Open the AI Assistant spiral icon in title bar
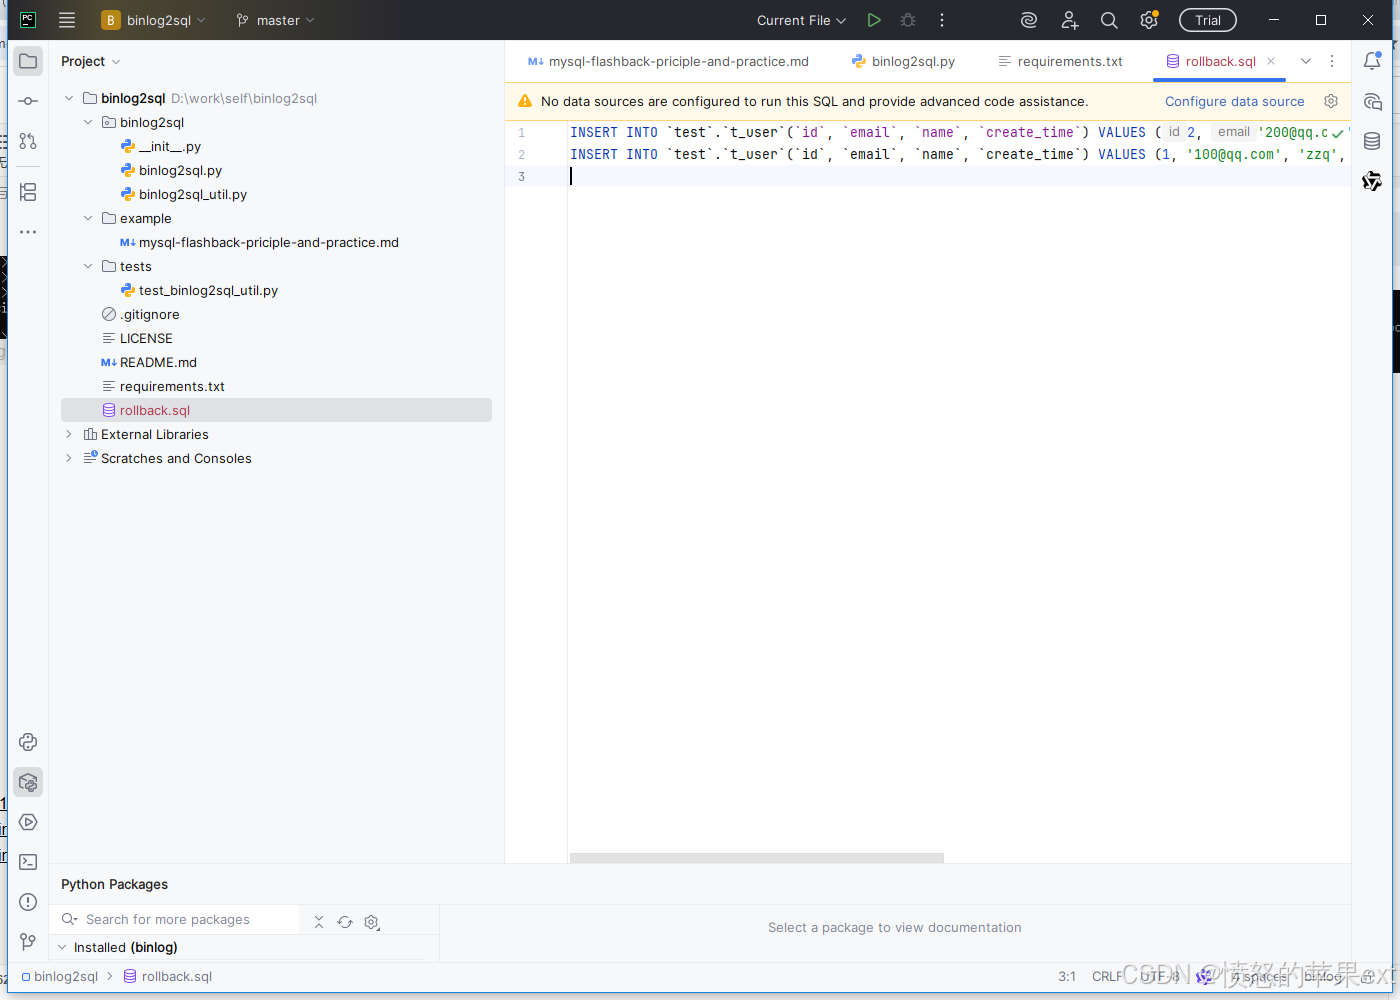Viewport: 1400px width, 1000px height. (1029, 20)
